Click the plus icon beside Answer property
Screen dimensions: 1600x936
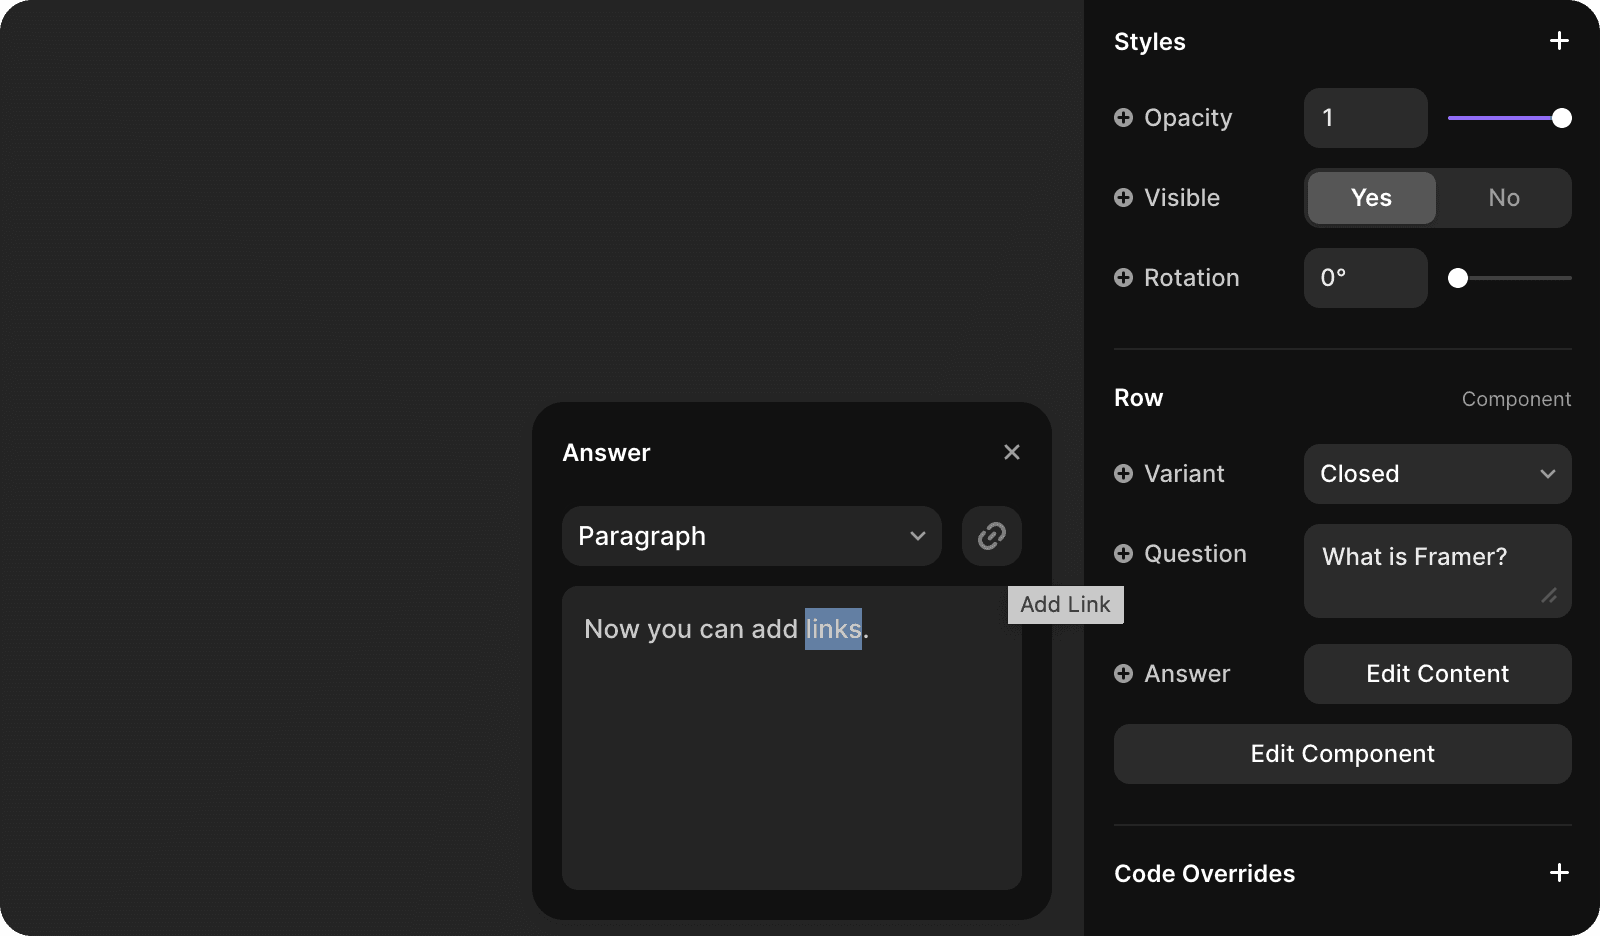[x=1123, y=674]
